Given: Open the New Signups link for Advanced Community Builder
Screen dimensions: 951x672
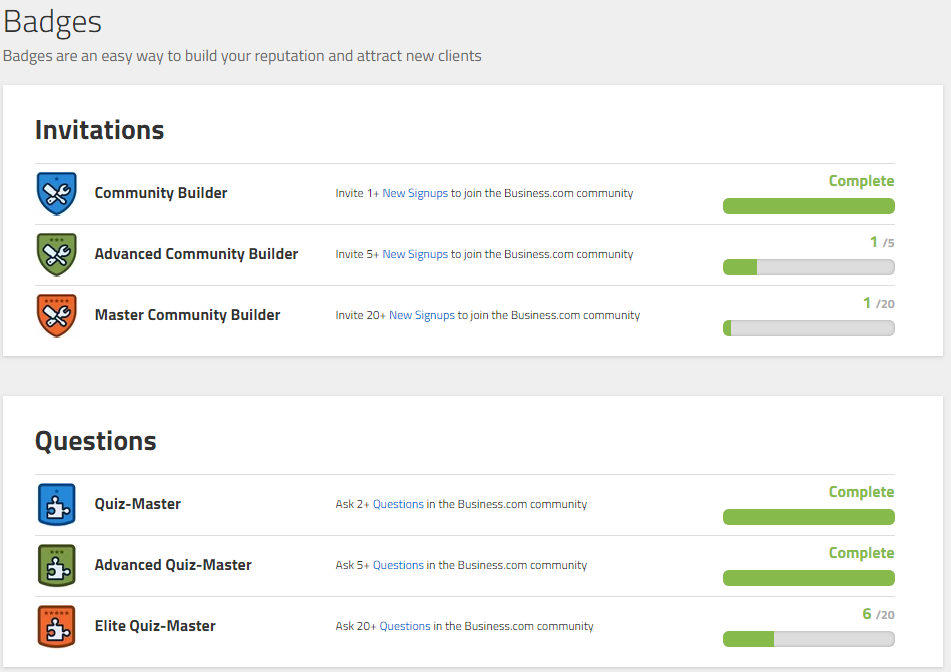Looking at the screenshot, I should coord(415,254).
